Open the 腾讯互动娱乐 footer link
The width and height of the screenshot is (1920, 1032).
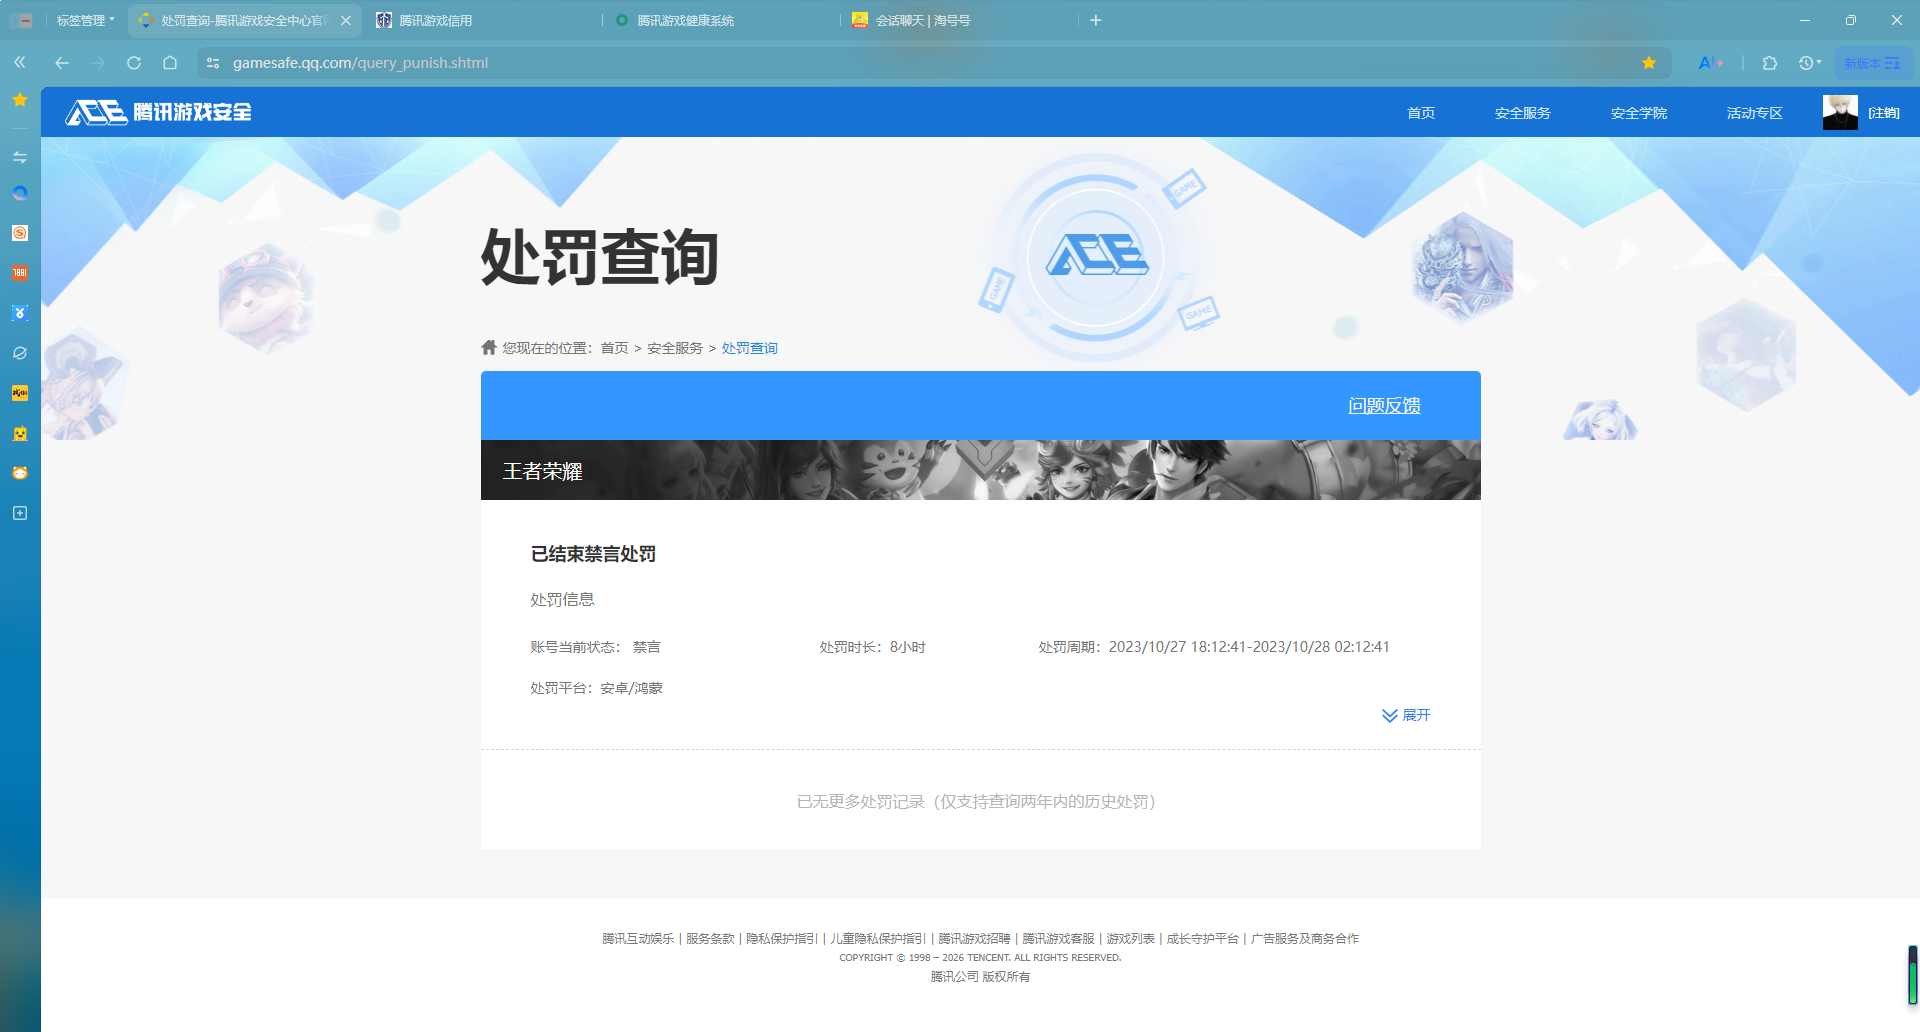638,938
